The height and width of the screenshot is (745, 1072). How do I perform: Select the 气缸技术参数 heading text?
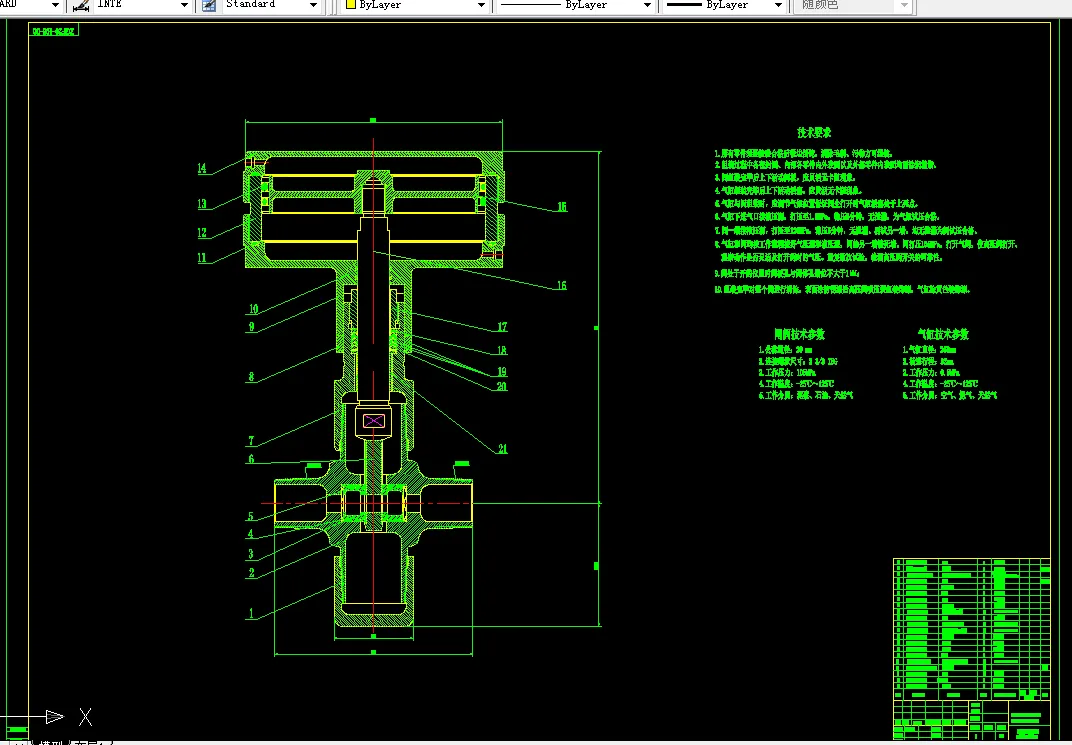(x=943, y=334)
